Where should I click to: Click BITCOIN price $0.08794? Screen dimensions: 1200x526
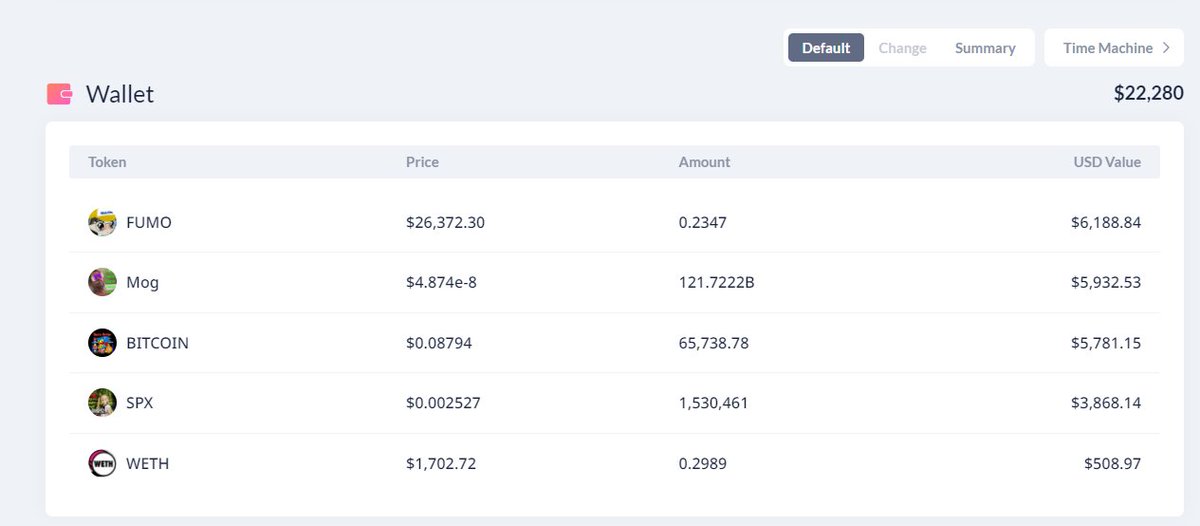(439, 343)
